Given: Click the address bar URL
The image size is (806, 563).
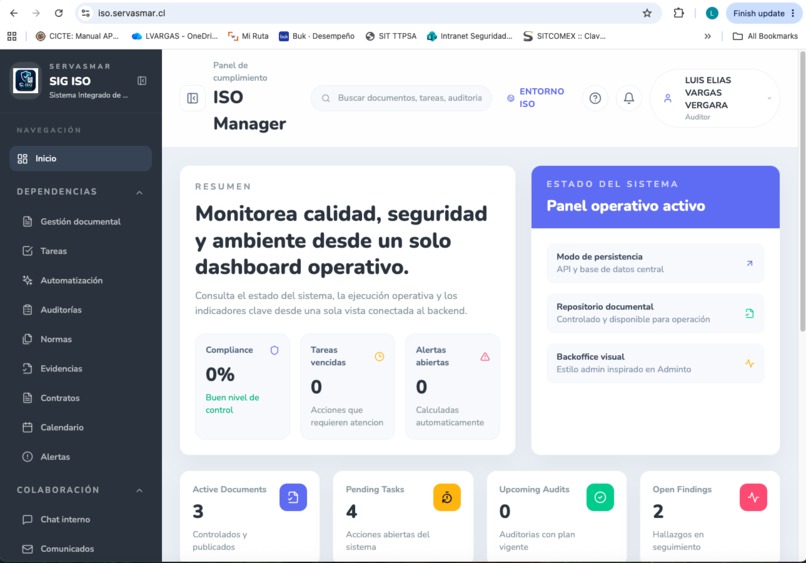Looking at the screenshot, I should pyautogui.click(x=132, y=13).
